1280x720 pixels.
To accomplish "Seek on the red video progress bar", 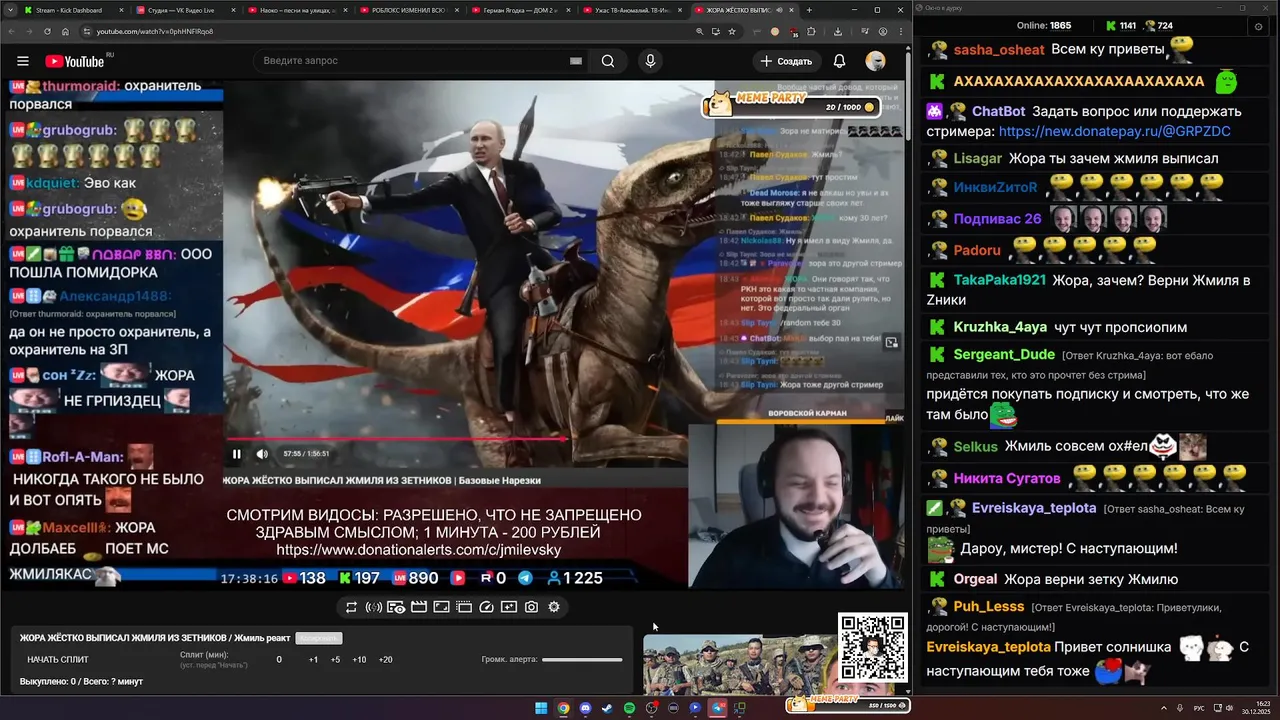I will pyautogui.click(x=399, y=439).
